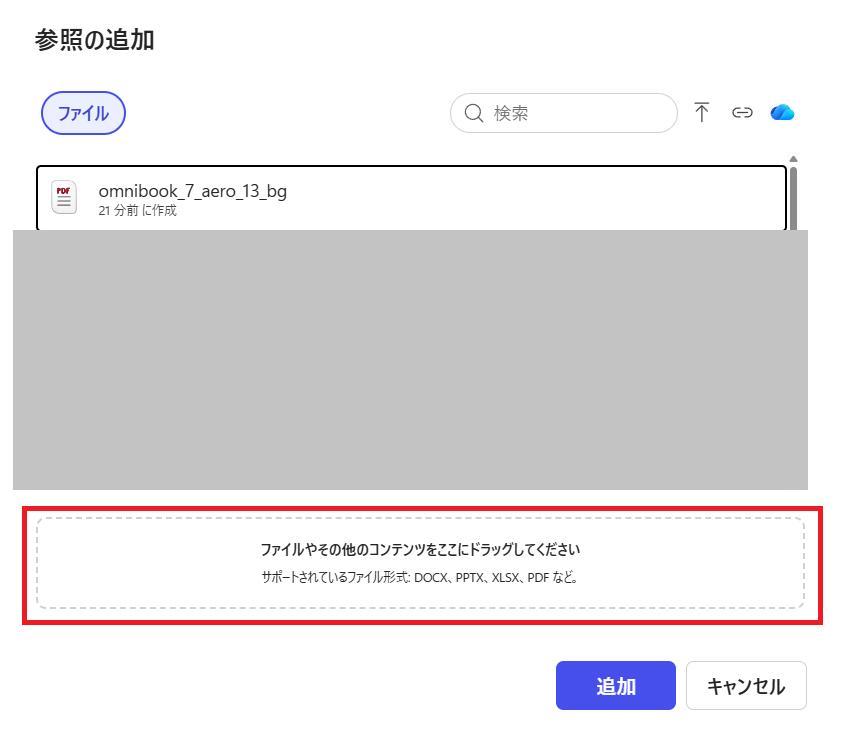Image resolution: width=847 pixels, height=744 pixels.
Task: Select the ファイル filter chip
Action: [x=82, y=113]
